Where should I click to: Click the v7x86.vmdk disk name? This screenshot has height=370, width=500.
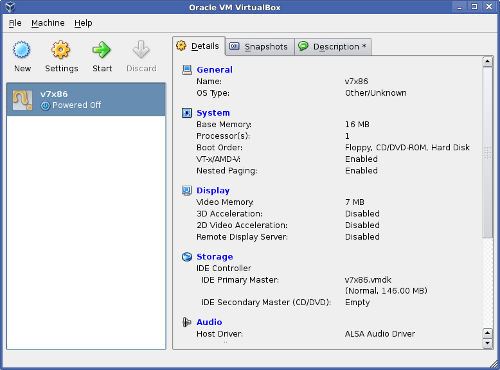click(368, 280)
